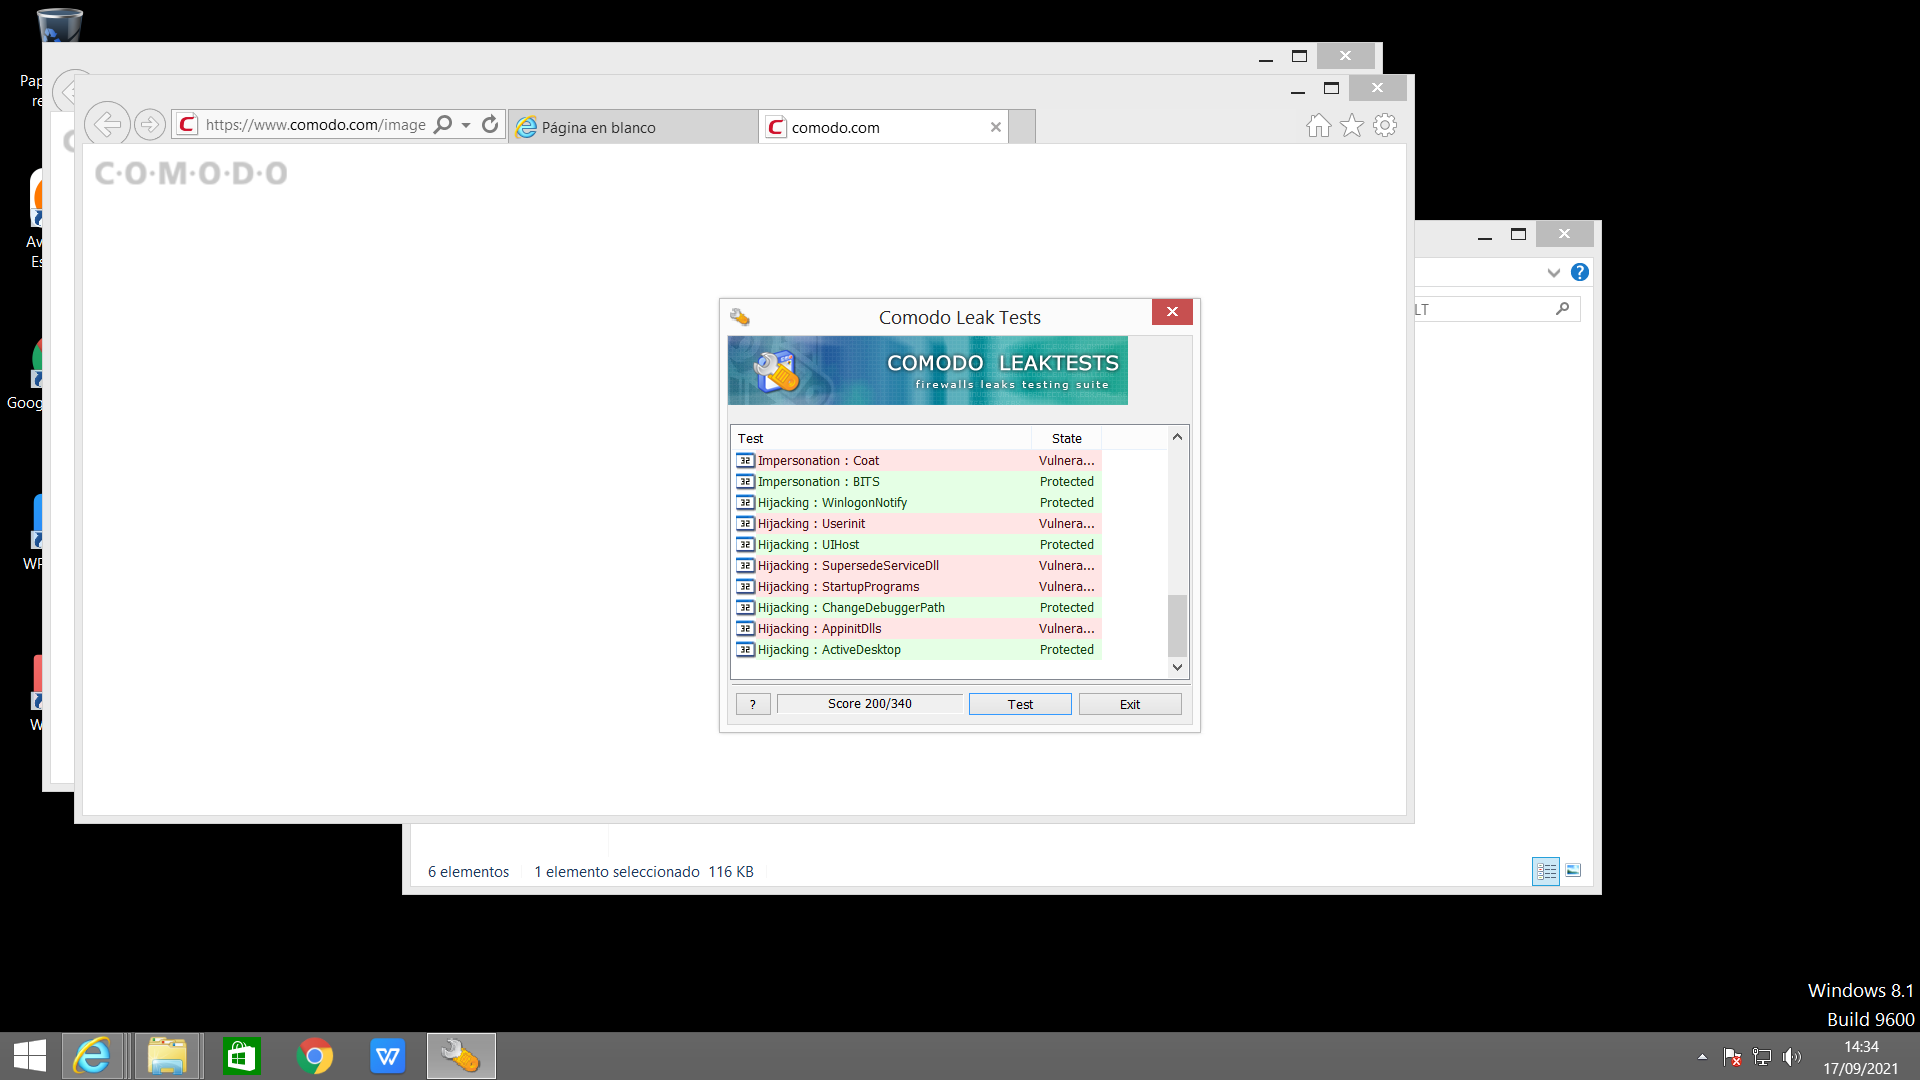Open browser Tools gear icon
The width and height of the screenshot is (1920, 1080).
[x=1384, y=125]
